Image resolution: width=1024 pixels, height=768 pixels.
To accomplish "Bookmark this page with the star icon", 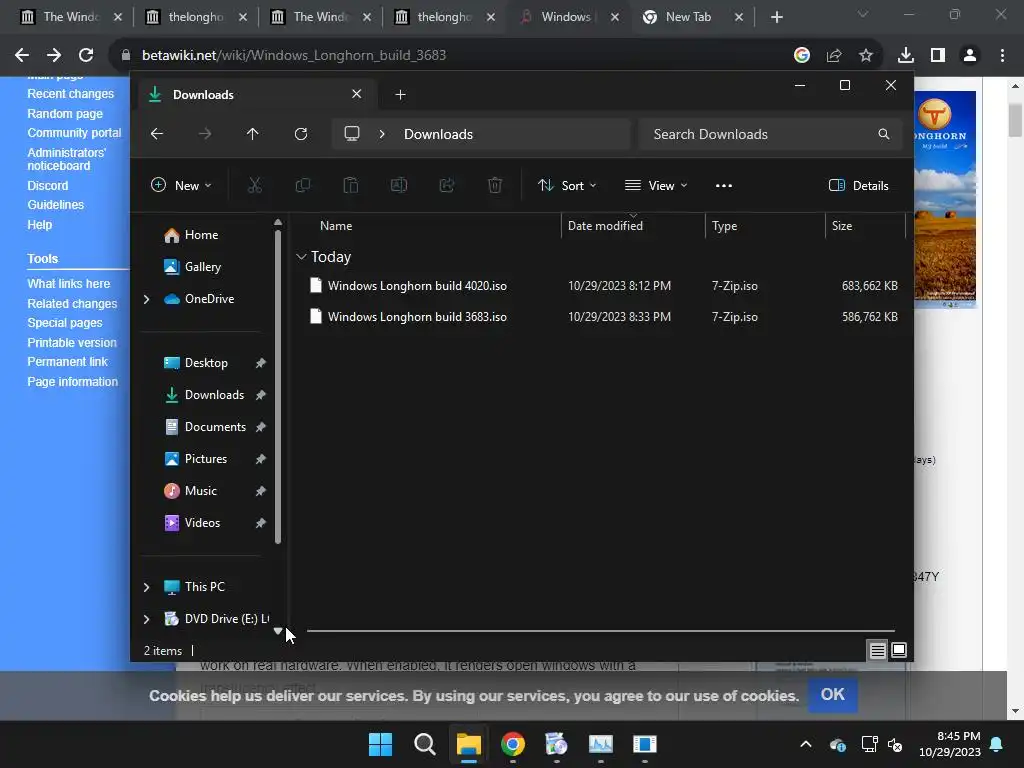I will coord(865,56).
